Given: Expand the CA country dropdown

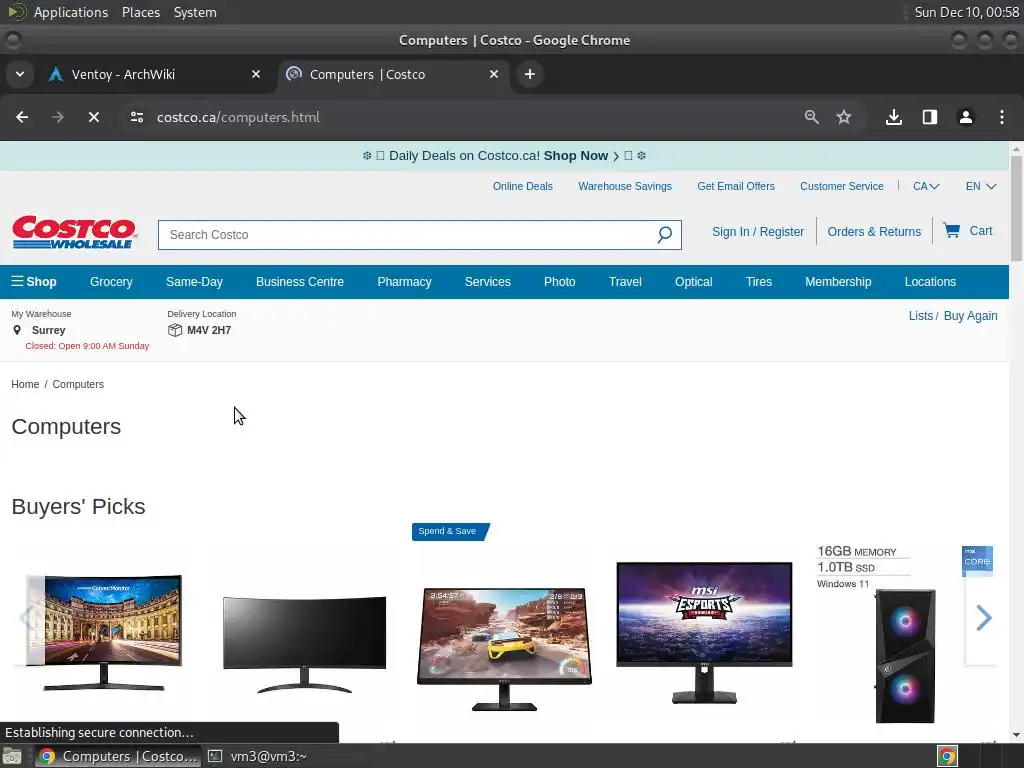Looking at the screenshot, I should click(925, 186).
